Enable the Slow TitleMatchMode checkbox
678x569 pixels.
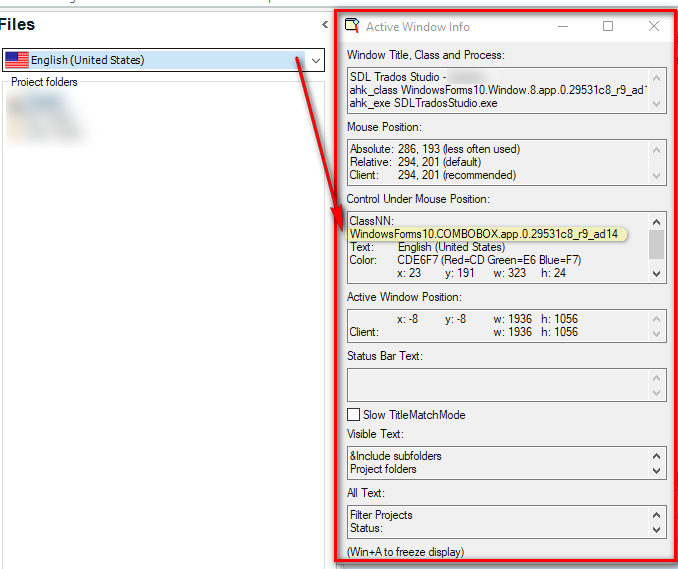pyautogui.click(x=354, y=415)
